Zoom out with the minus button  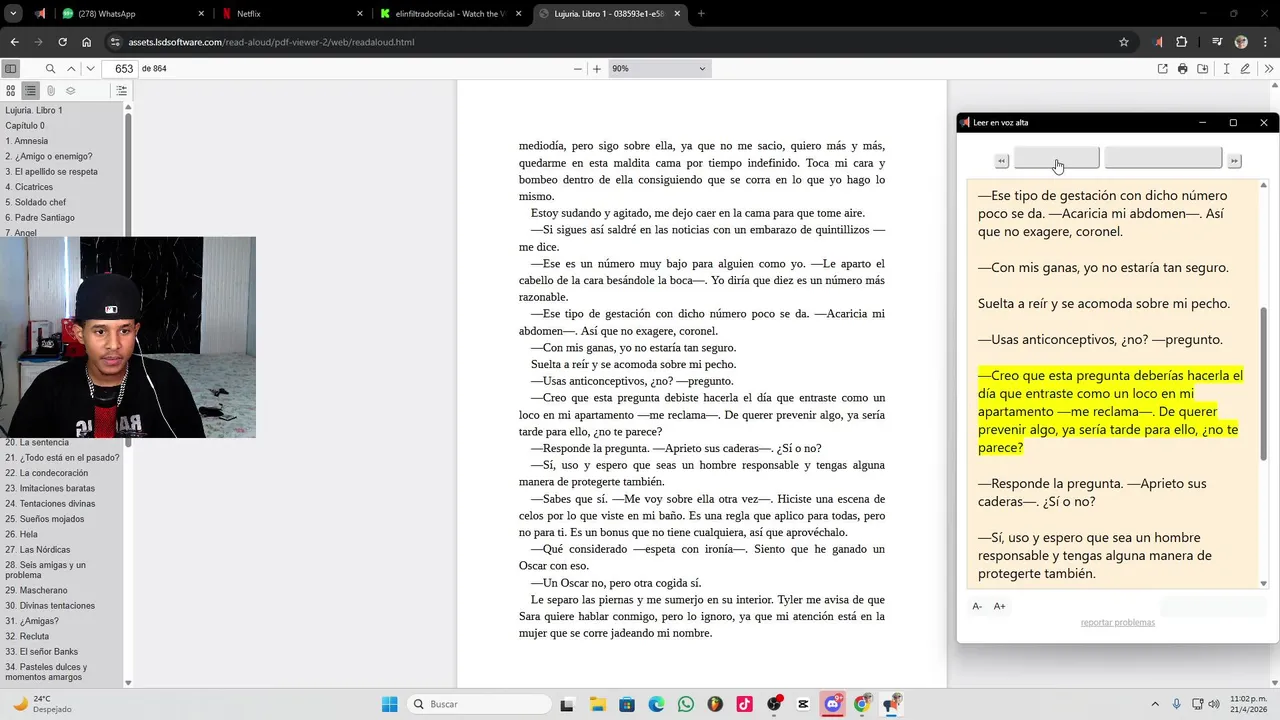pyautogui.click(x=577, y=69)
